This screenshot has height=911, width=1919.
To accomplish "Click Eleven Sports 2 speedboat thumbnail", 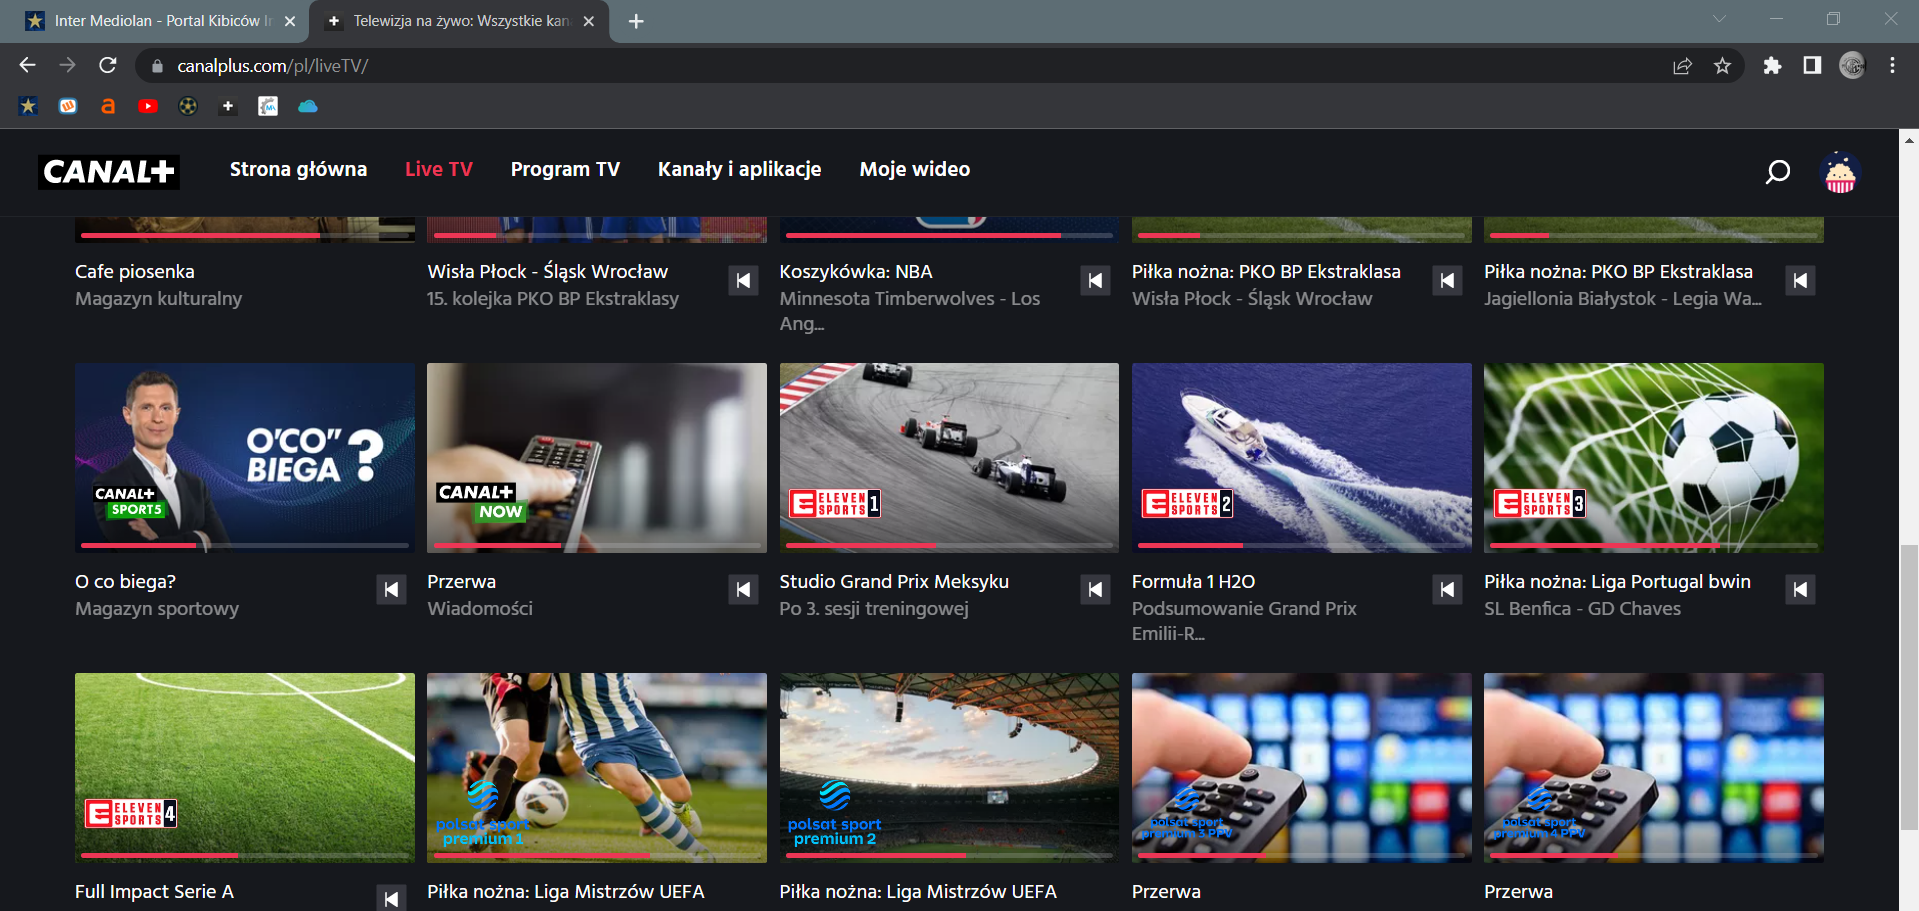I will 1302,457.
